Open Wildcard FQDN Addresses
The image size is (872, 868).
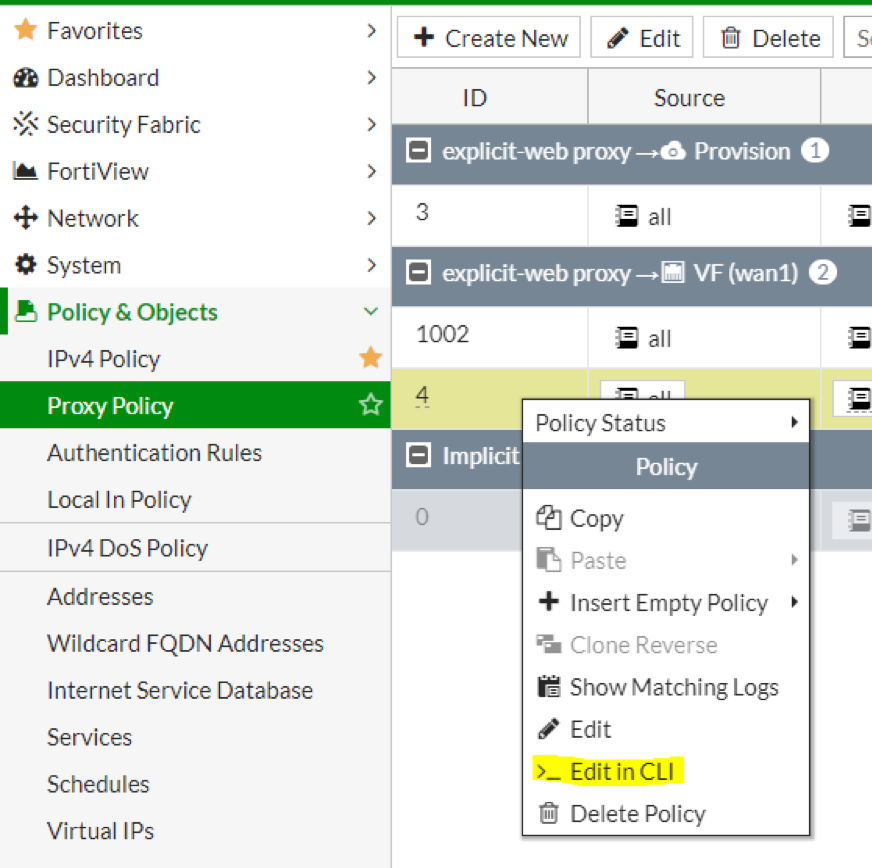[x=195, y=643]
